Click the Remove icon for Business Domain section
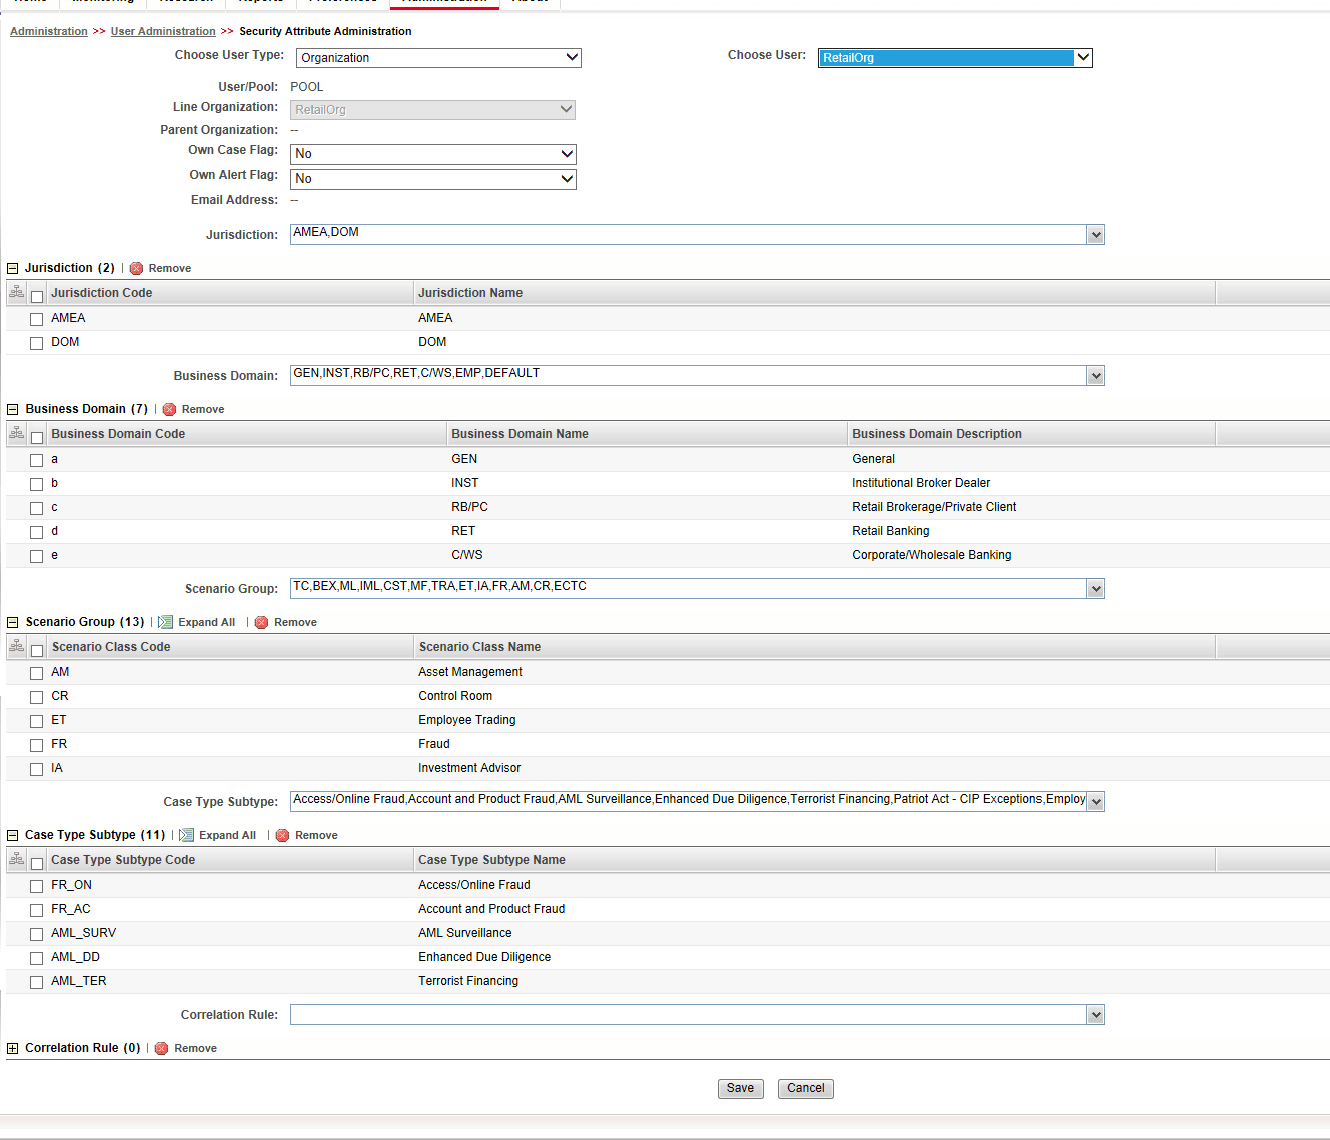The image size is (1330, 1140). [170, 409]
